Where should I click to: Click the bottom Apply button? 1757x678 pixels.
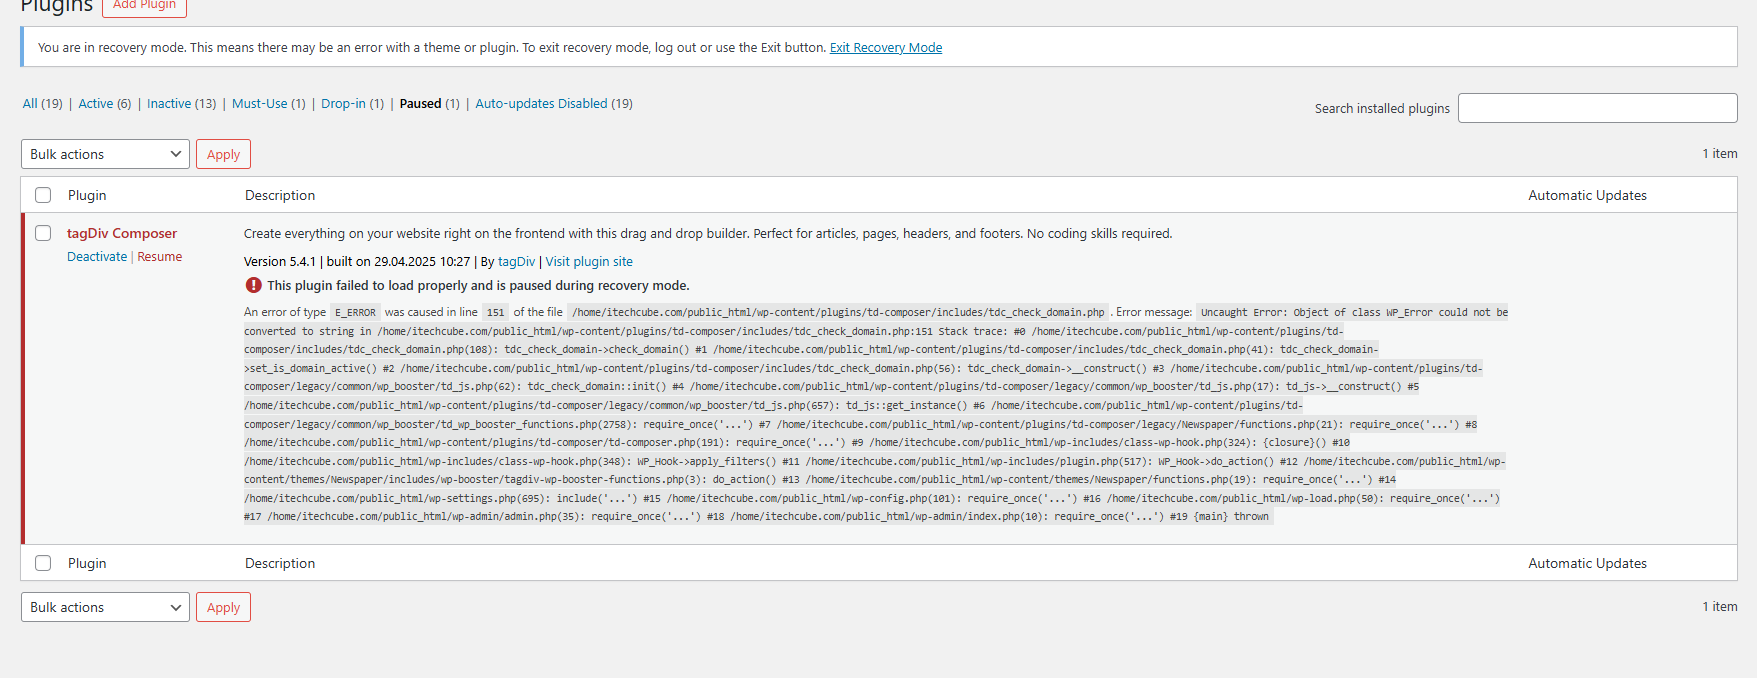[223, 607]
